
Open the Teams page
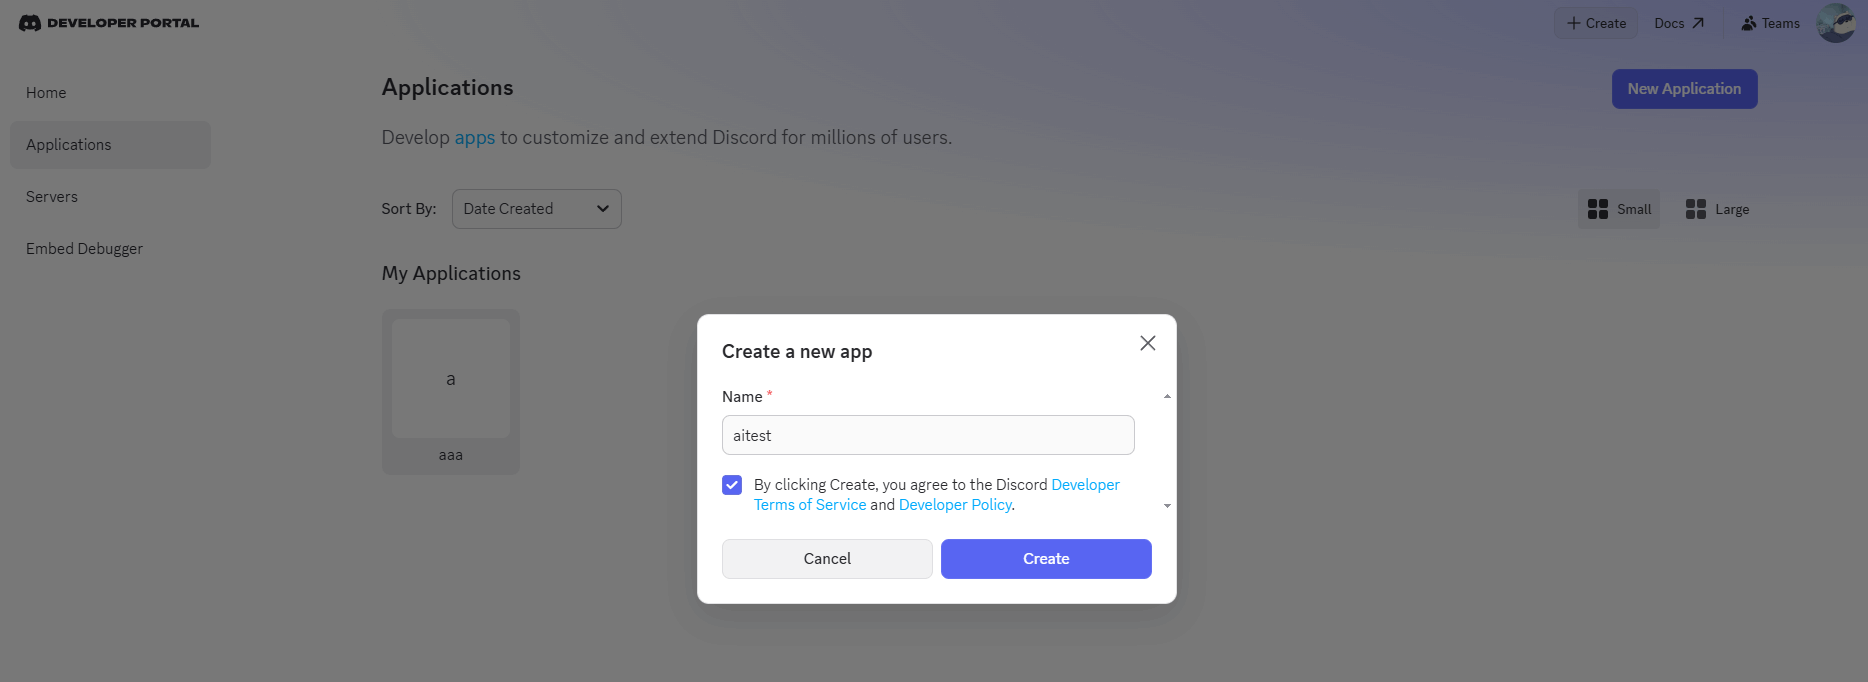(1770, 23)
